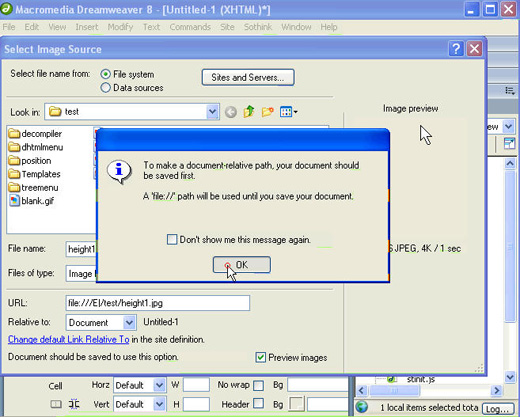This screenshot has width=520, height=417.
Task: Minimize the Dreamweaver window
Action: pyautogui.click(x=471, y=9)
